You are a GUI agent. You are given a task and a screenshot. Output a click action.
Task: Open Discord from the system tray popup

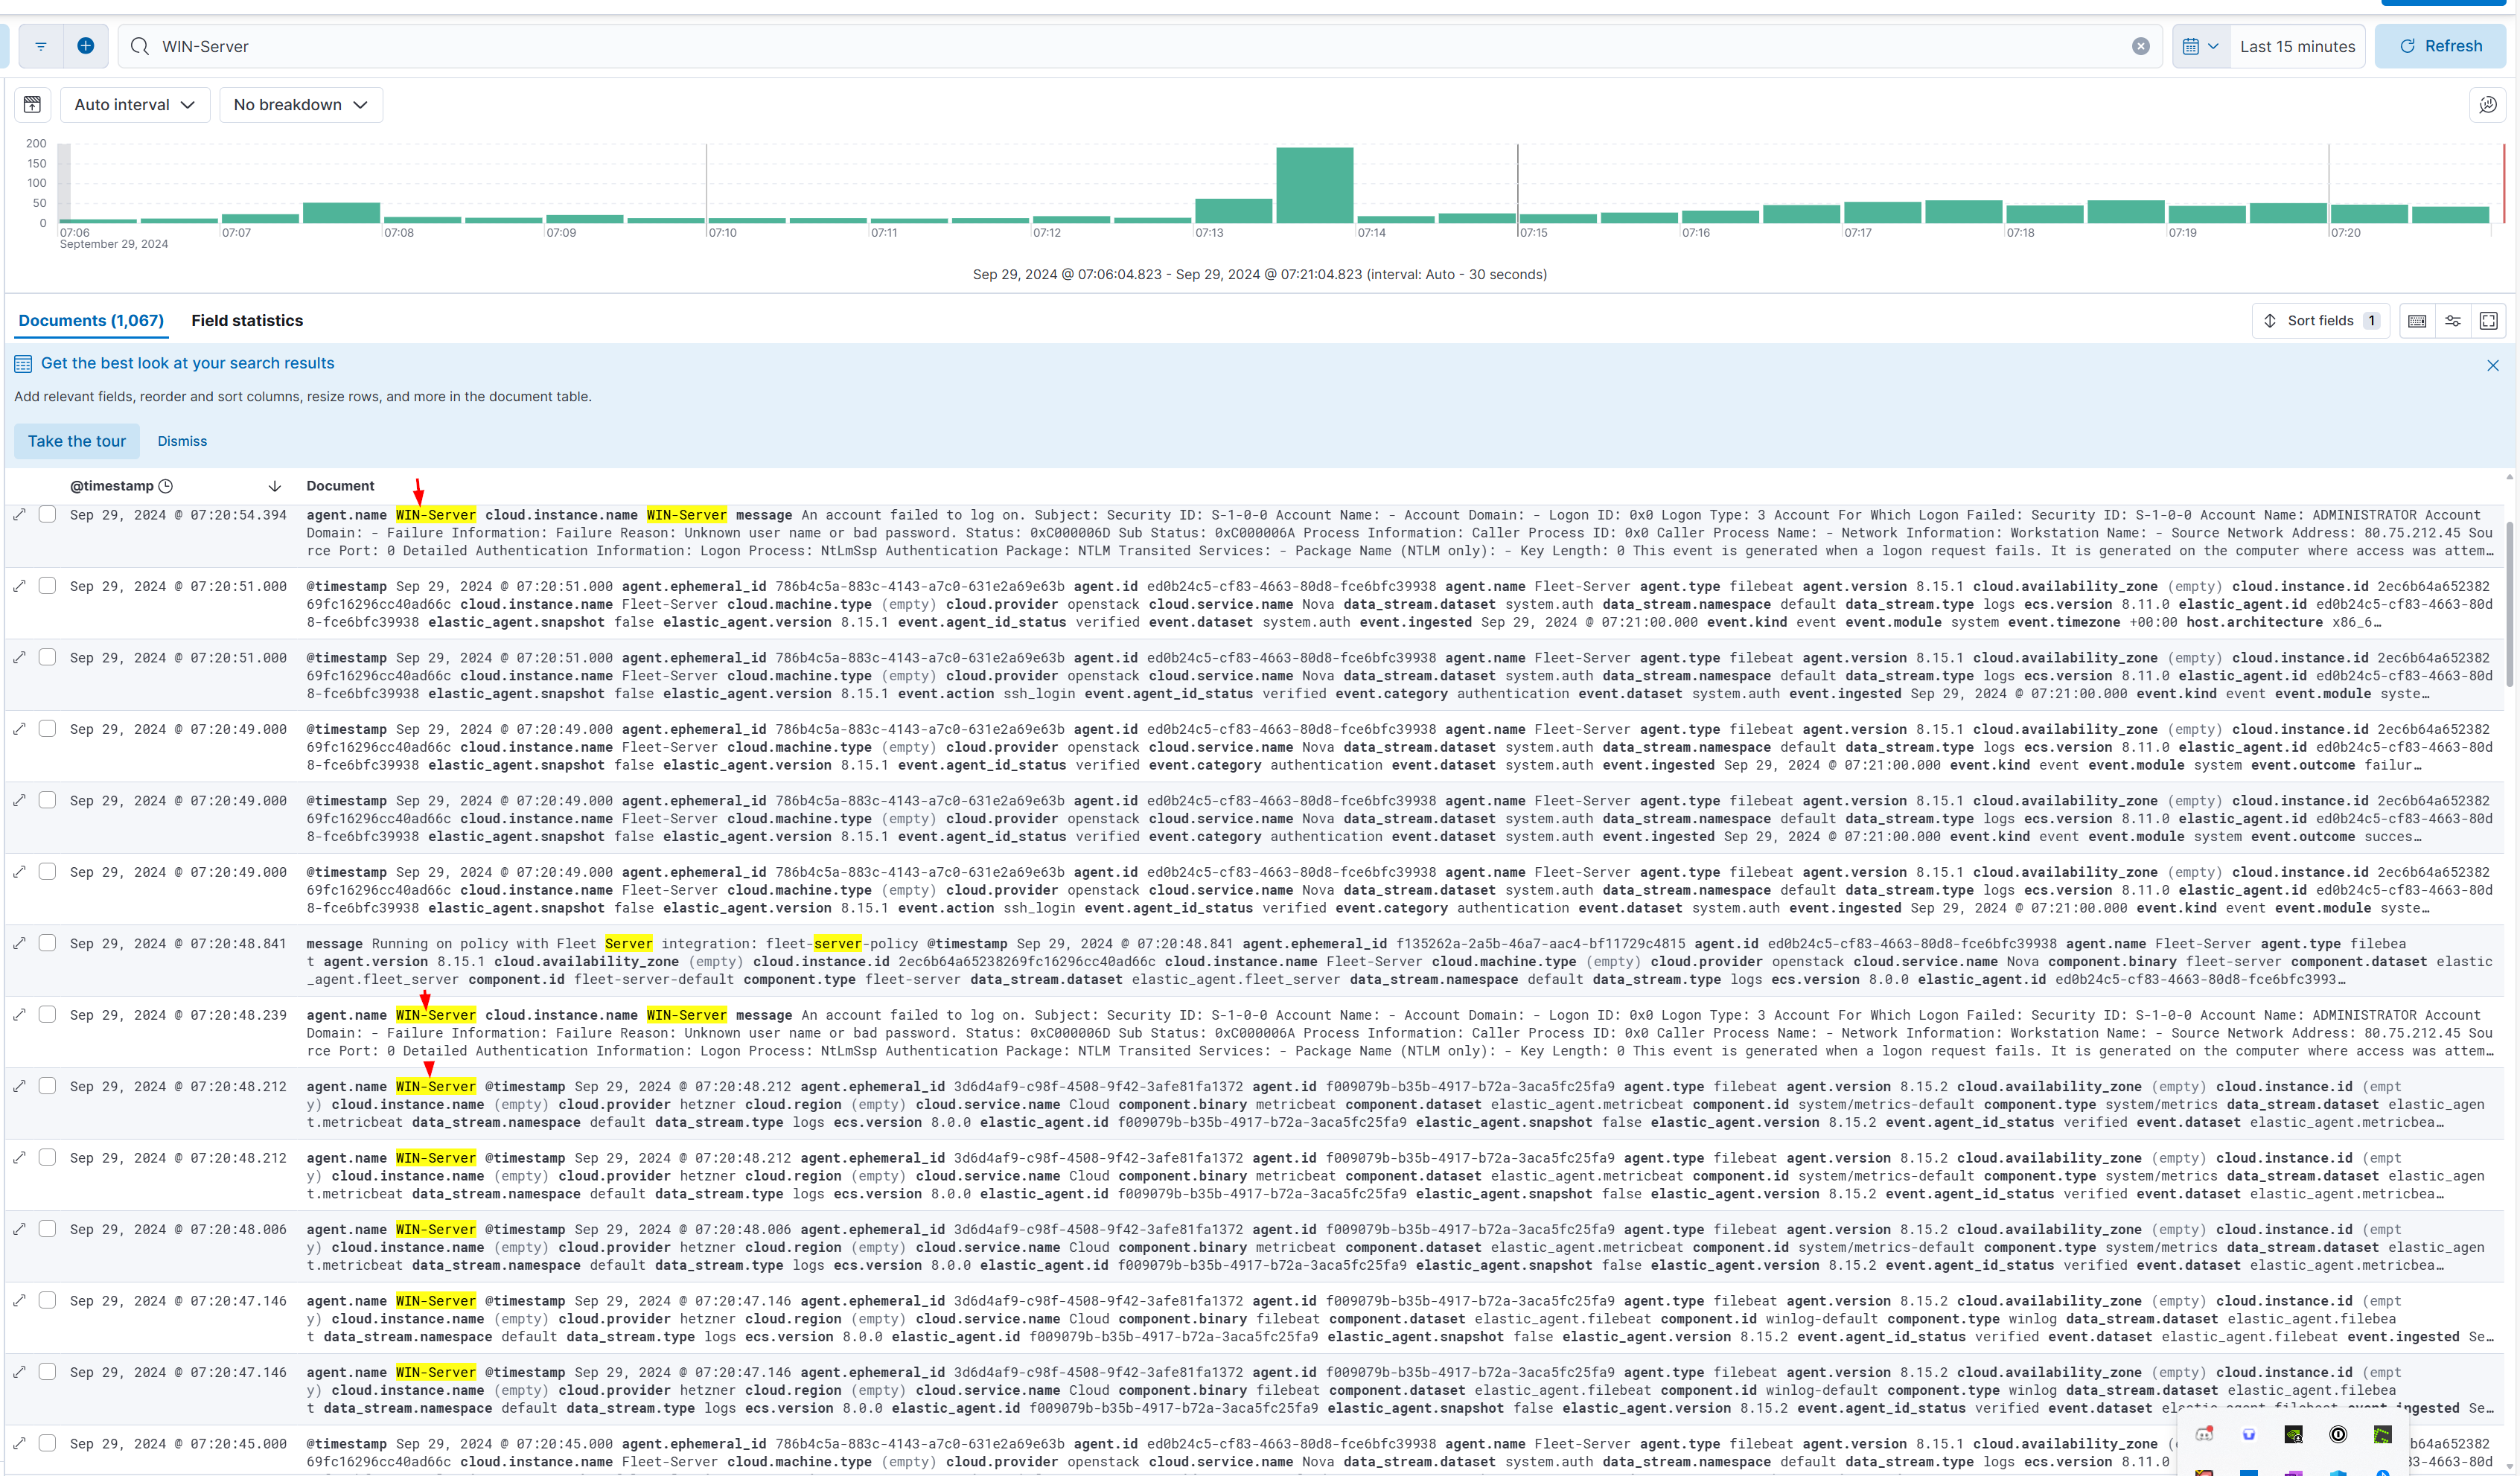(2205, 1434)
